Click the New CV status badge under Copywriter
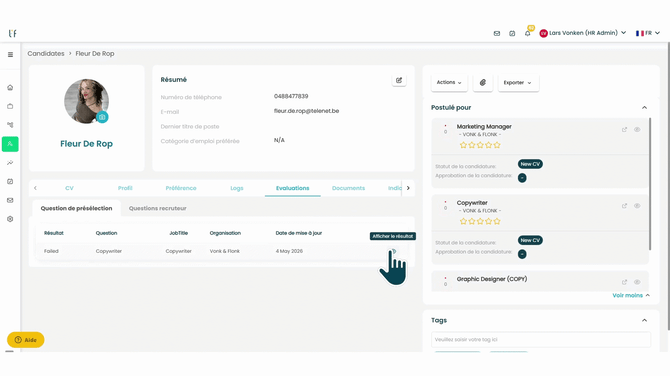Screen dimensions: 670x376 pyautogui.click(x=530, y=240)
